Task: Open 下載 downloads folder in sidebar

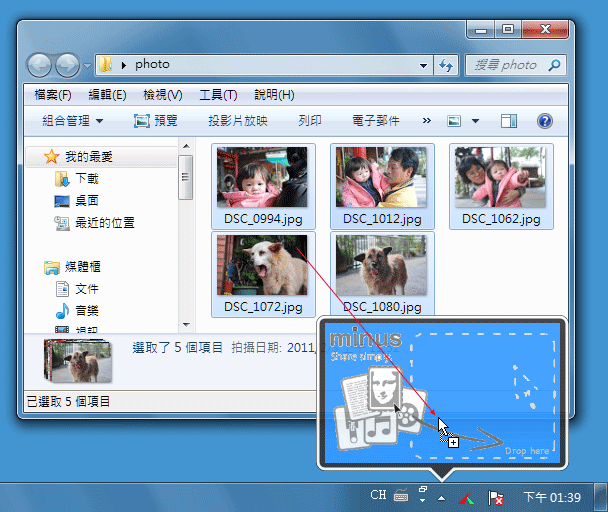Action: pyautogui.click(x=77, y=178)
